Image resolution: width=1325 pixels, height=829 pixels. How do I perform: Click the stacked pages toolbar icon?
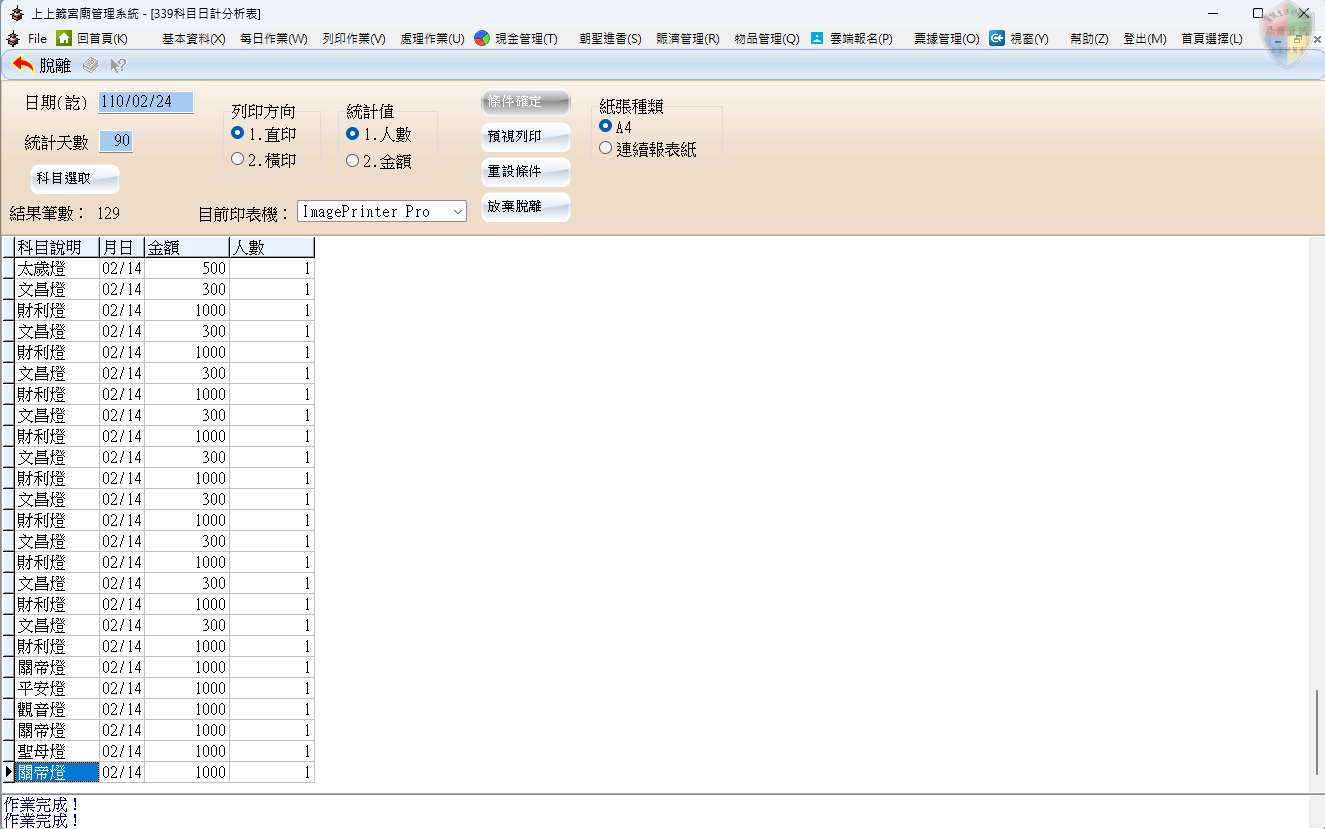[x=91, y=65]
